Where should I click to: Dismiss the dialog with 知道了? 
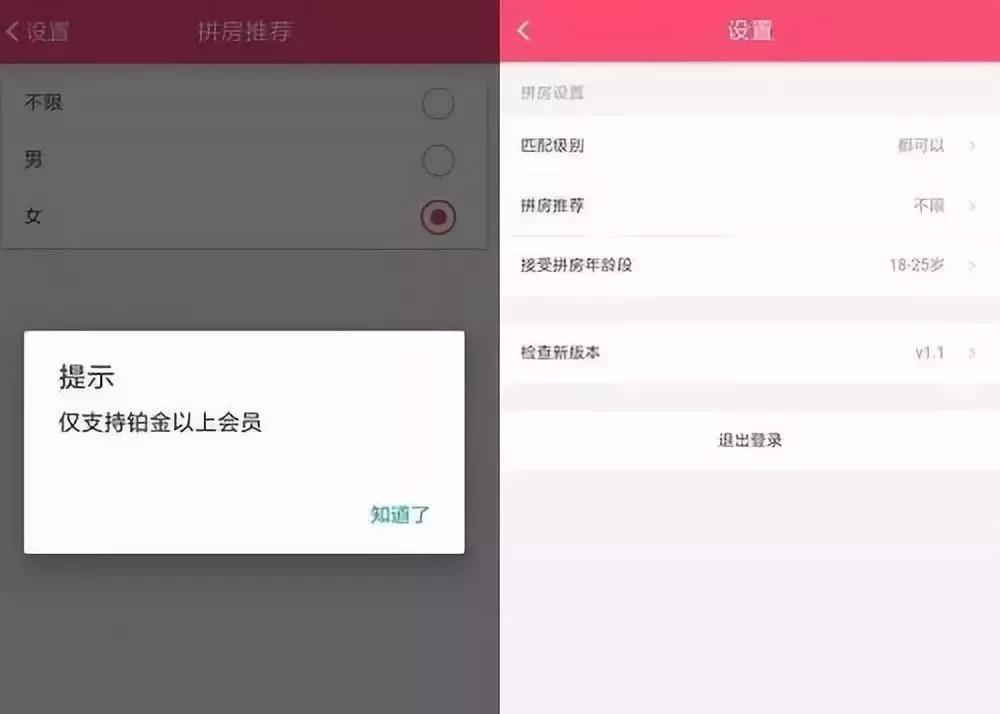pos(400,514)
